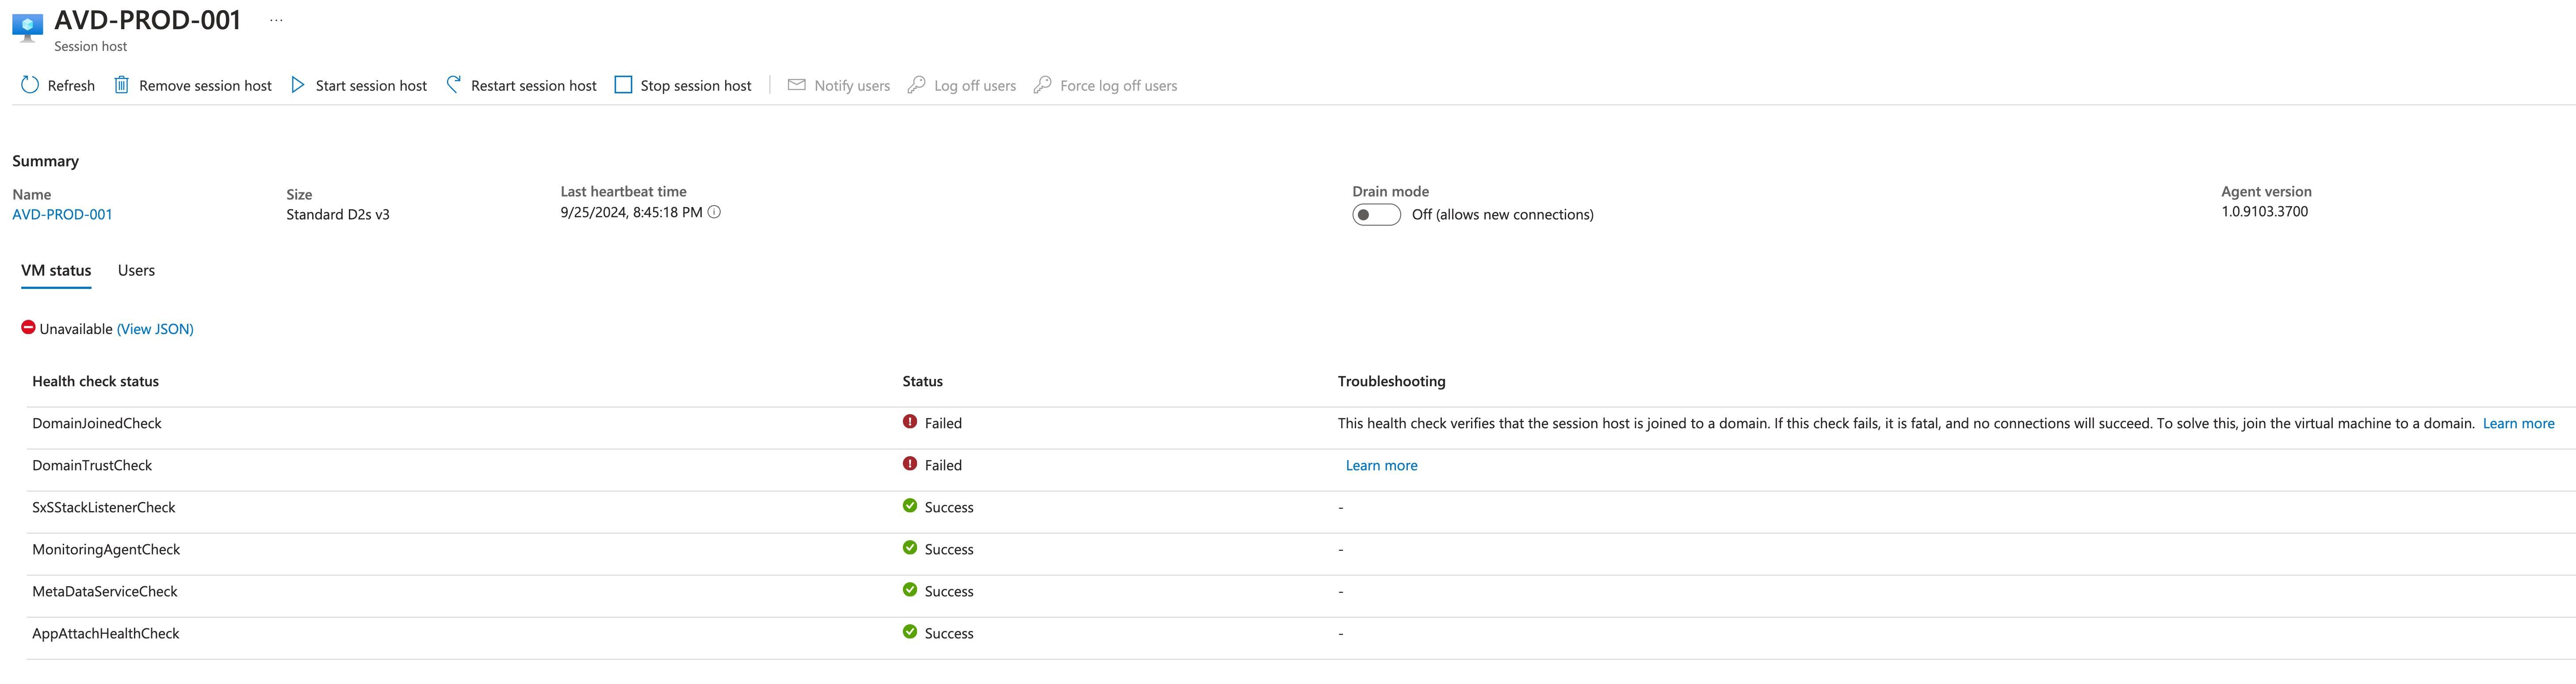
Task: Click the AVD-PROD-001 session host icon
Action: click(27, 27)
